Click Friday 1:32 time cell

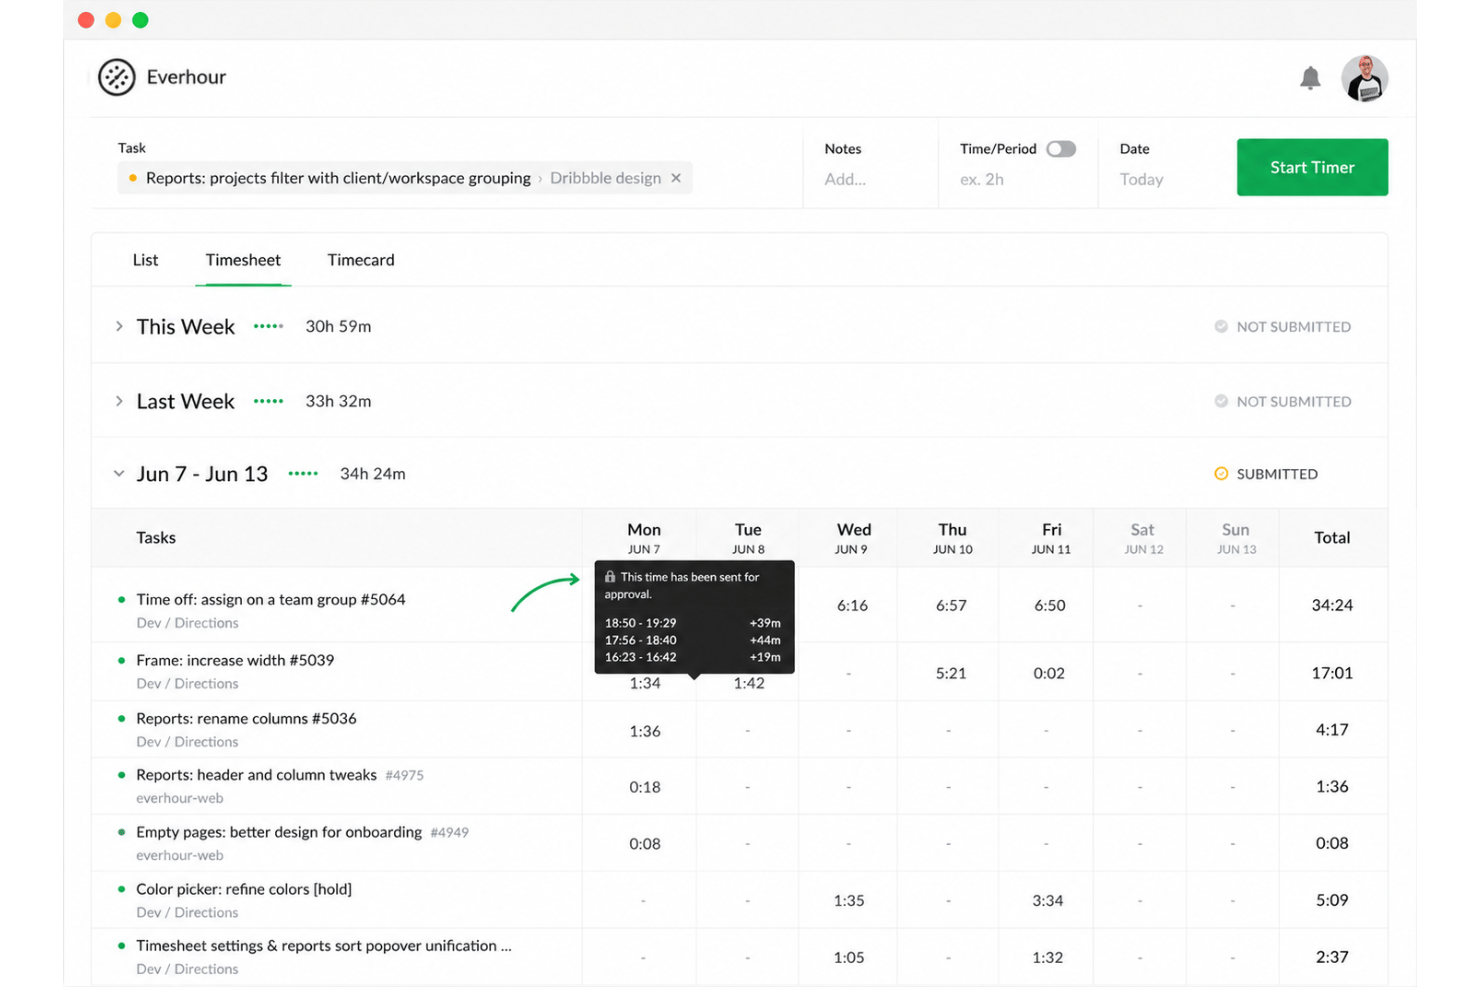click(1048, 958)
